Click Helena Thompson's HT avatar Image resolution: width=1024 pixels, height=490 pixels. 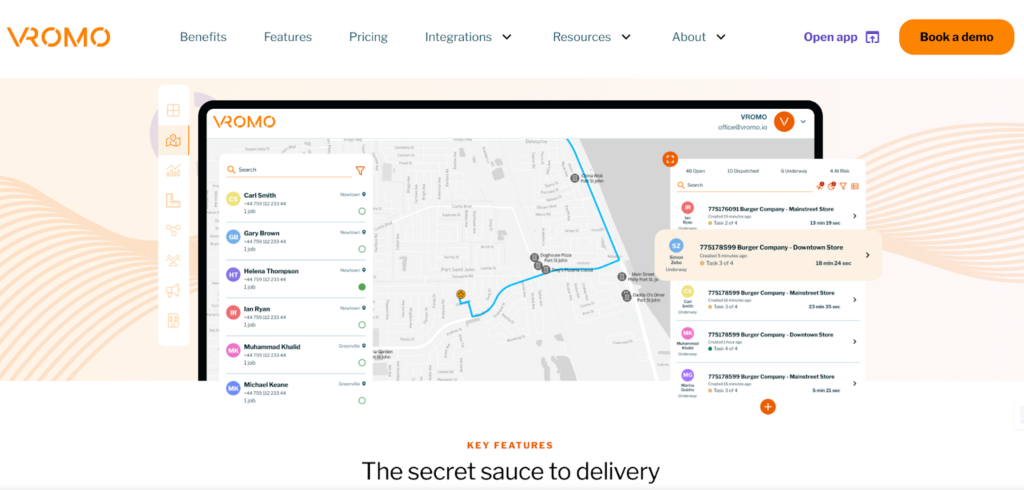(x=233, y=275)
